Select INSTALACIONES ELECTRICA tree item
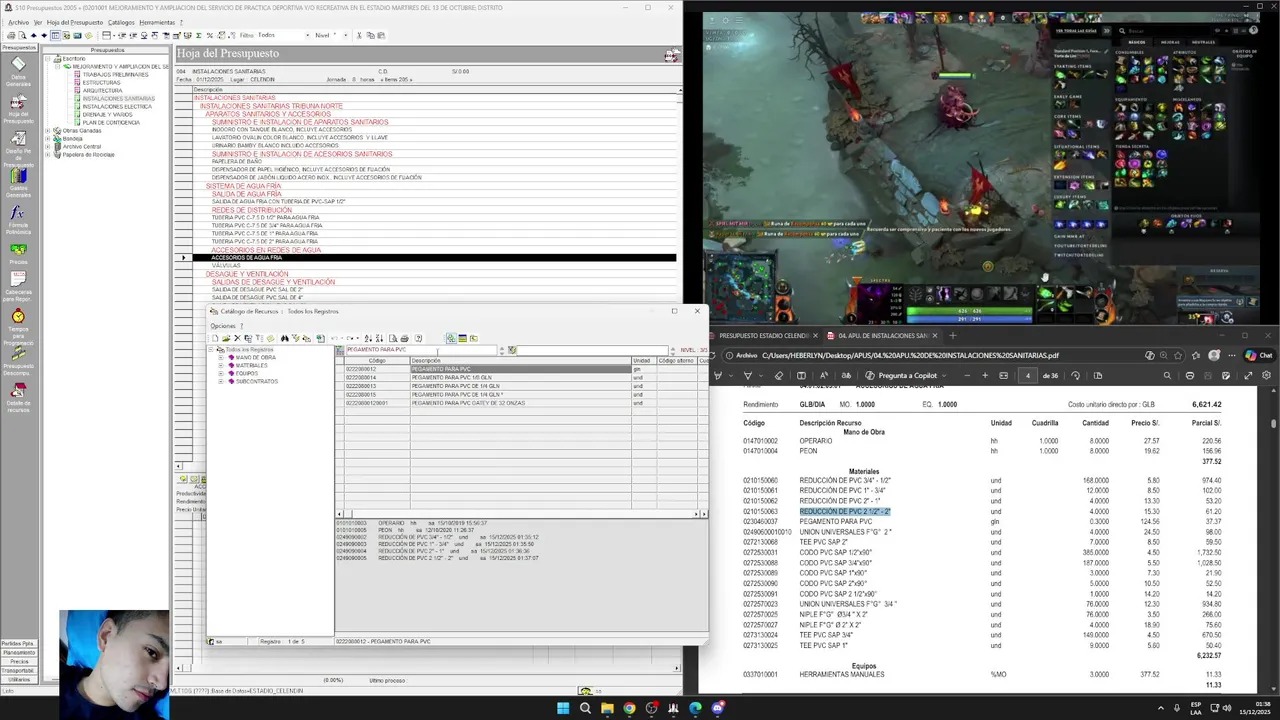 [117, 107]
